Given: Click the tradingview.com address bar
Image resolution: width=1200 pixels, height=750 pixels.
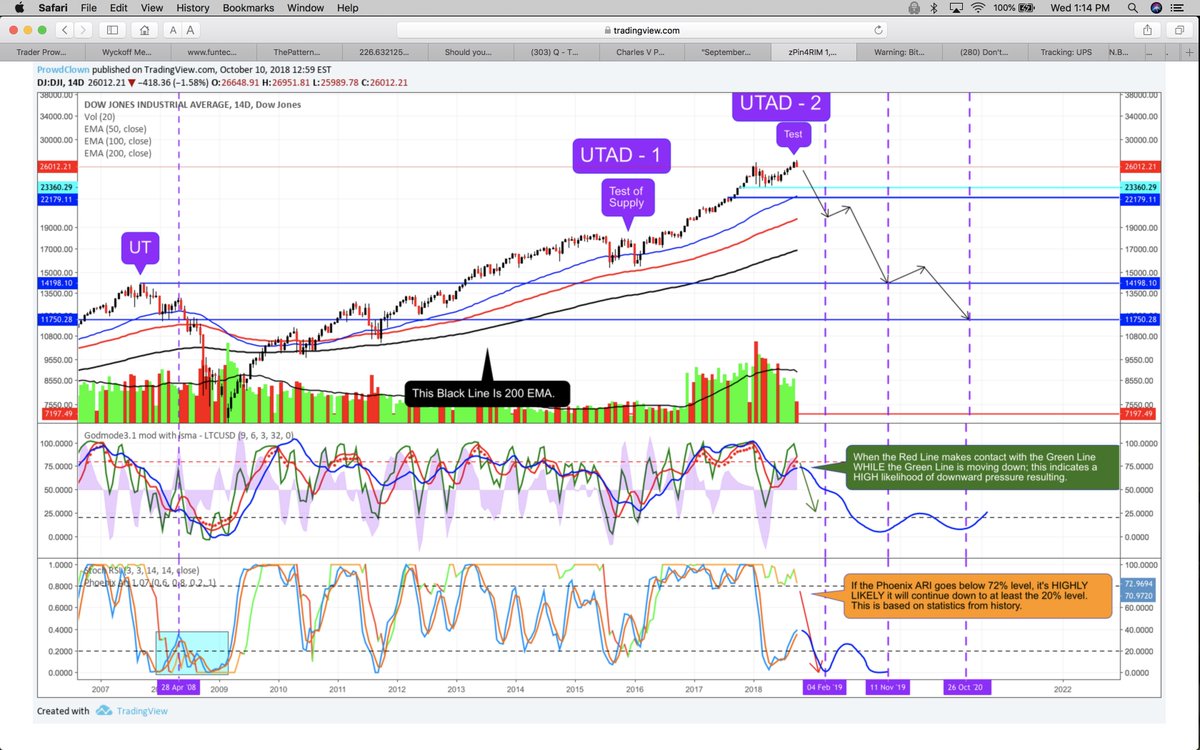Looking at the screenshot, I should (642, 31).
